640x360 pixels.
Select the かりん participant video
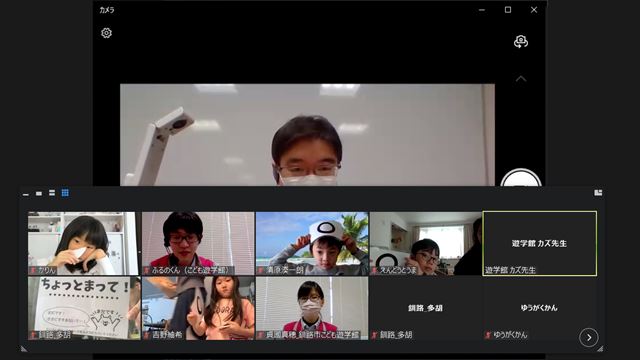pos(83,243)
